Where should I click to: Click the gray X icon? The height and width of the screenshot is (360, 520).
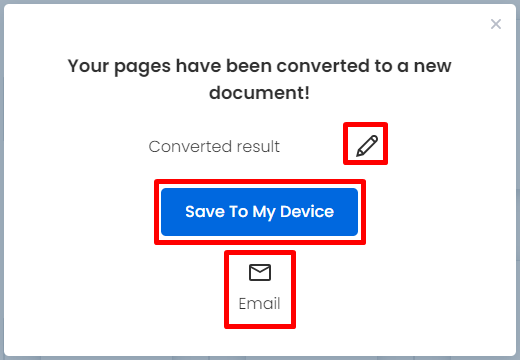pos(496,24)
